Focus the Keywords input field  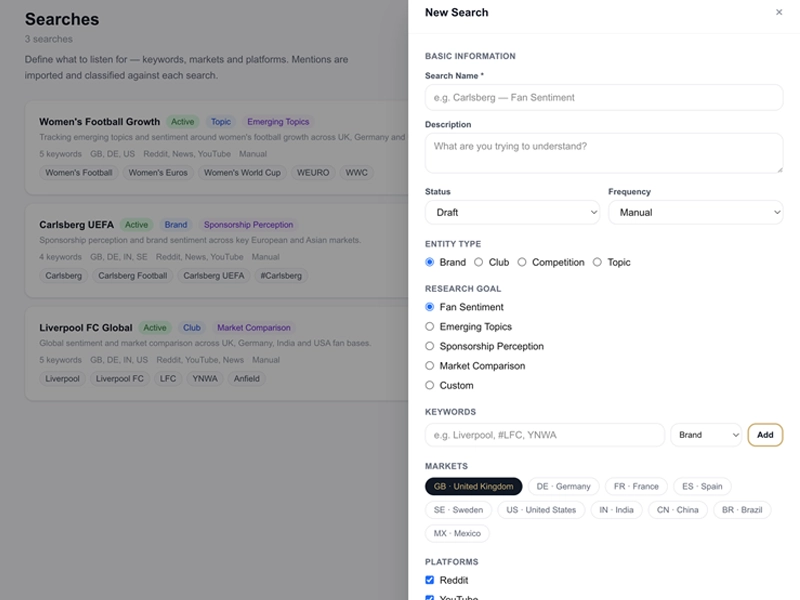click(x=545, y=435)
